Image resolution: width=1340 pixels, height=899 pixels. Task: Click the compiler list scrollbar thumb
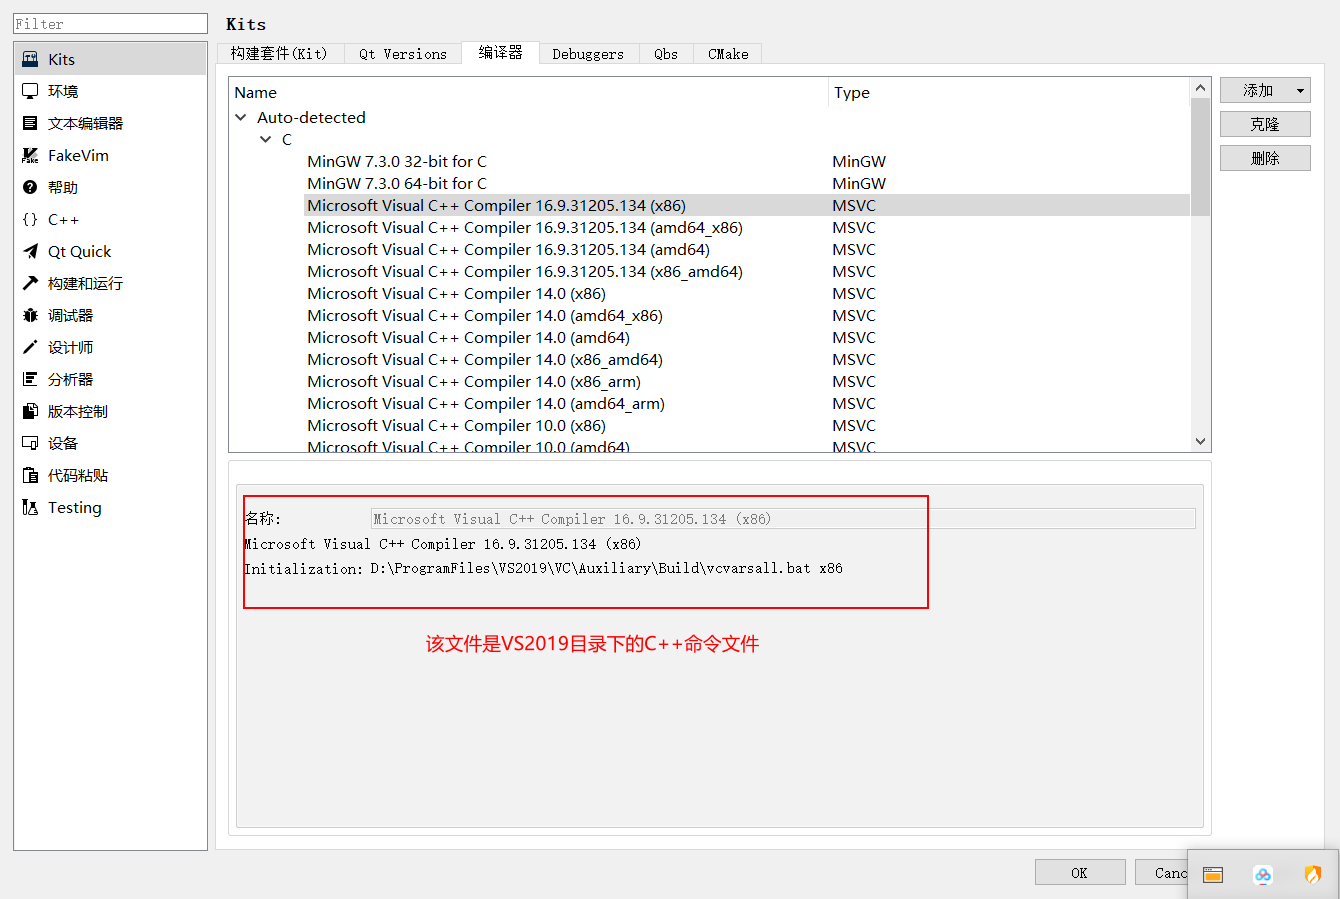click(1201, 157)
